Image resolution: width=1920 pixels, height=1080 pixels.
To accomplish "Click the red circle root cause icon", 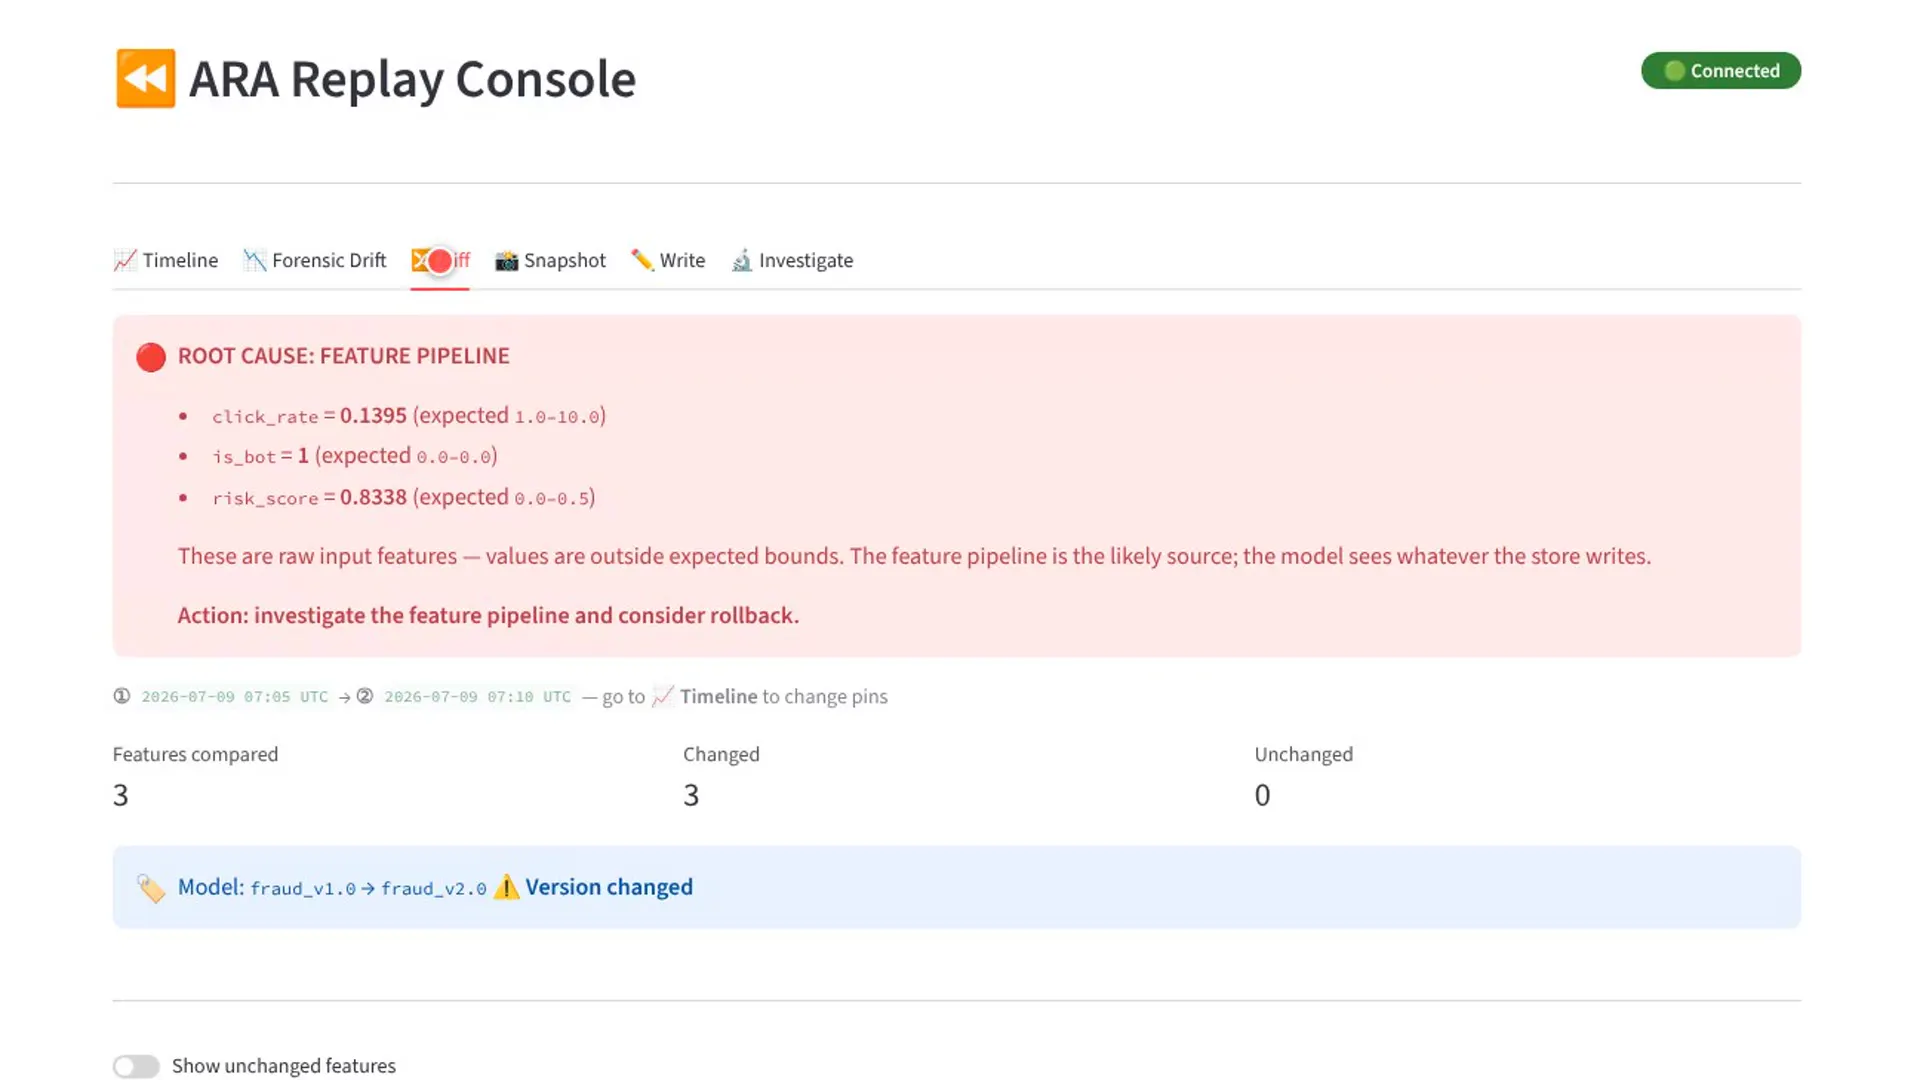I will click(x=151, y=357).
